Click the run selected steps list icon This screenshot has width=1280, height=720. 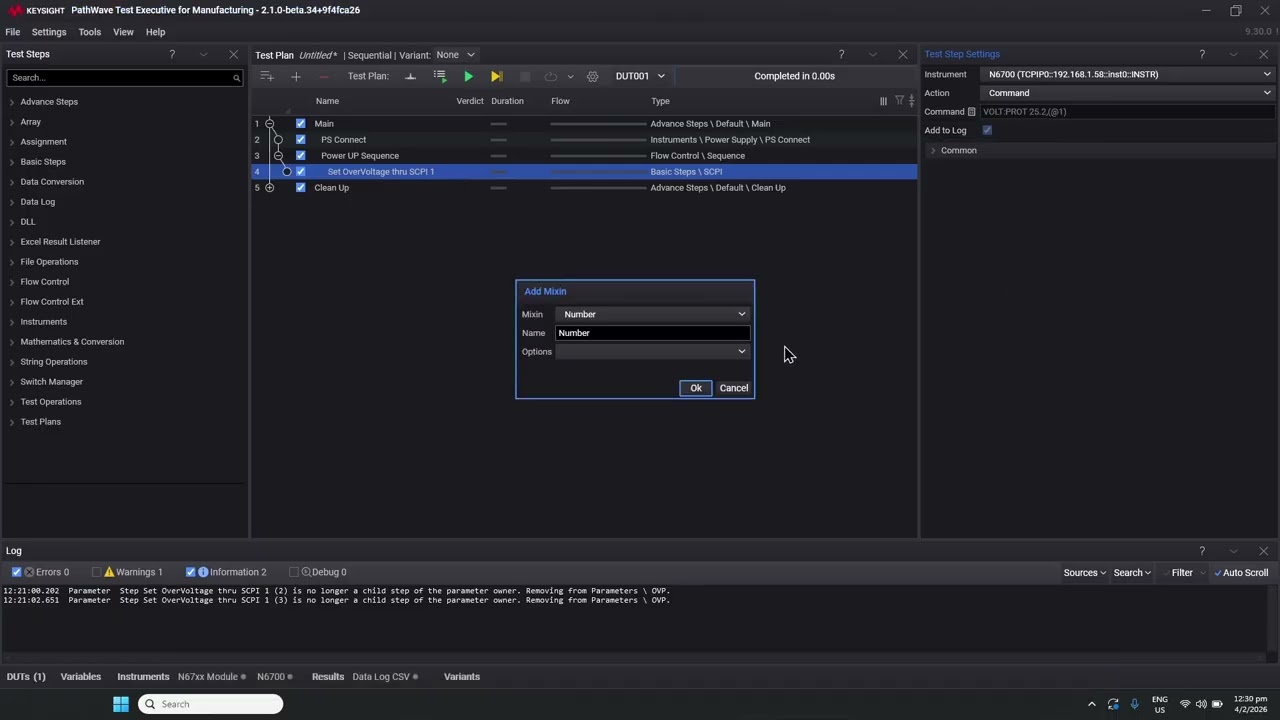click(439, 76)
